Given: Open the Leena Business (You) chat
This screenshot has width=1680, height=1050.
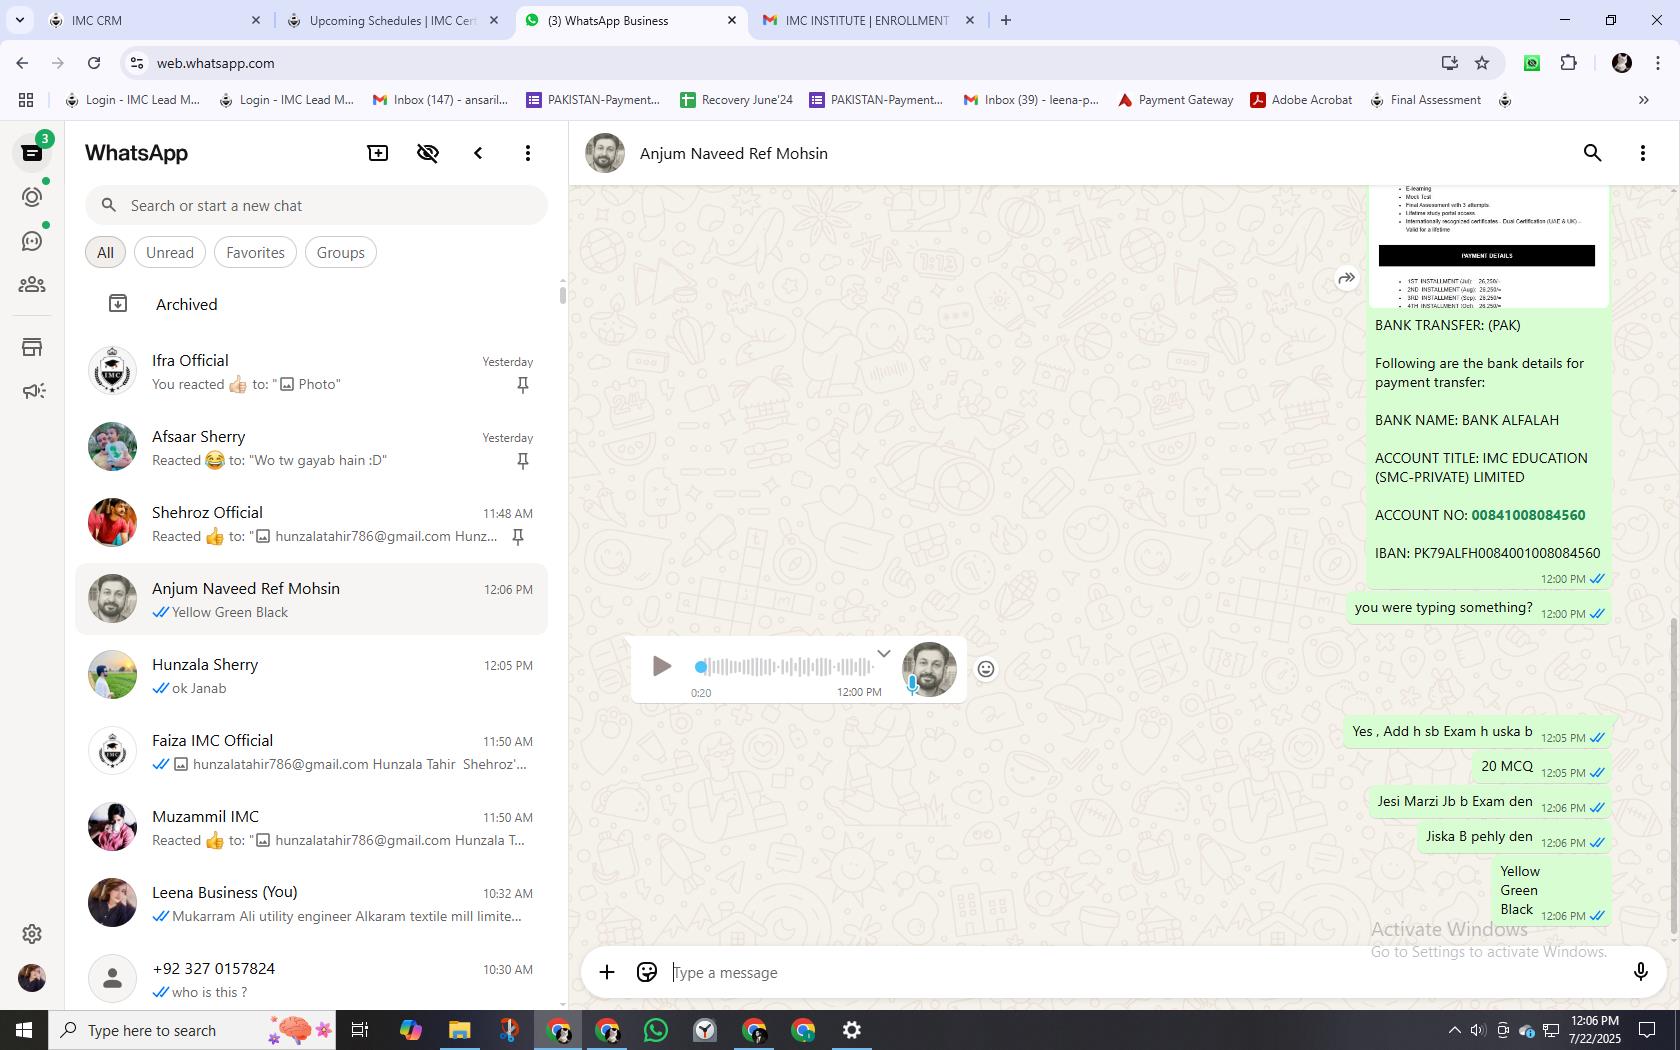Looking at the screenshot, I should click(311, 904).
